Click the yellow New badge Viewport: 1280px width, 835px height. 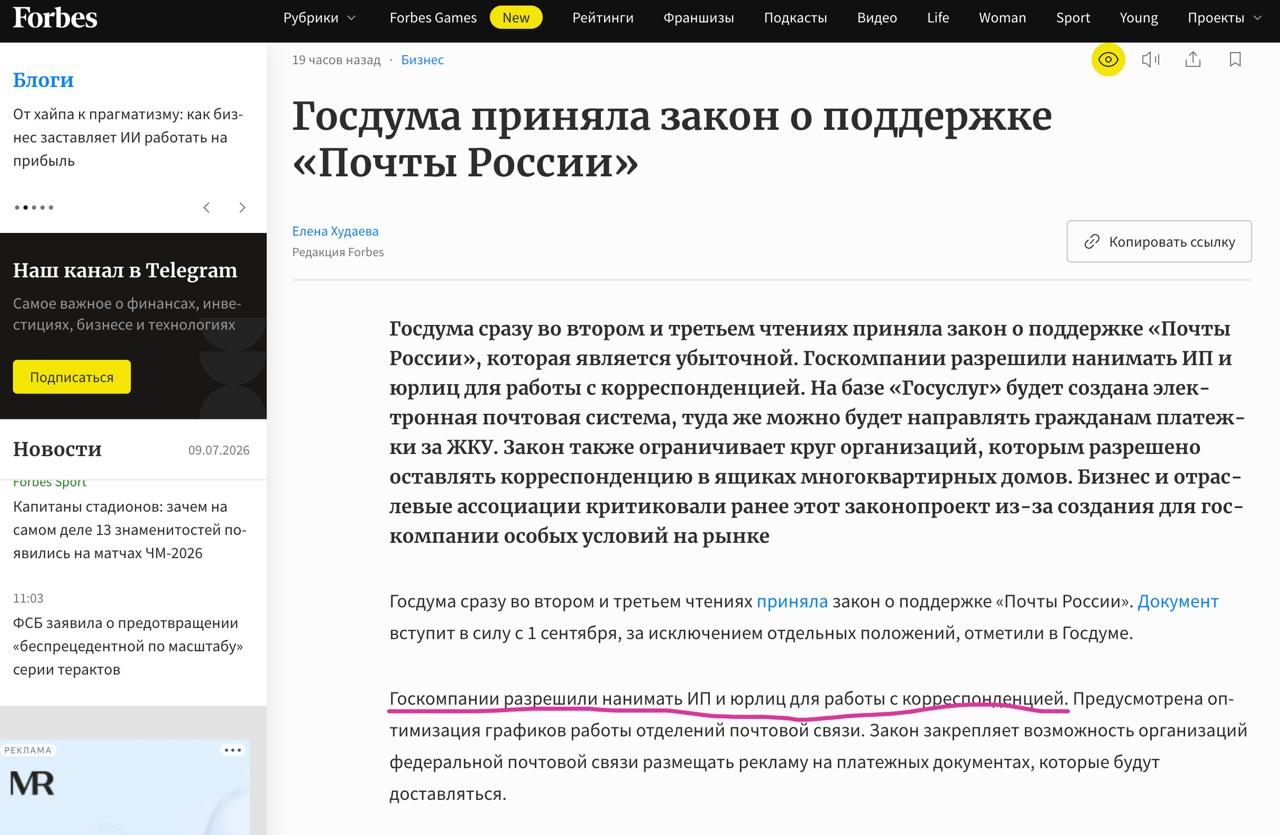516,17
